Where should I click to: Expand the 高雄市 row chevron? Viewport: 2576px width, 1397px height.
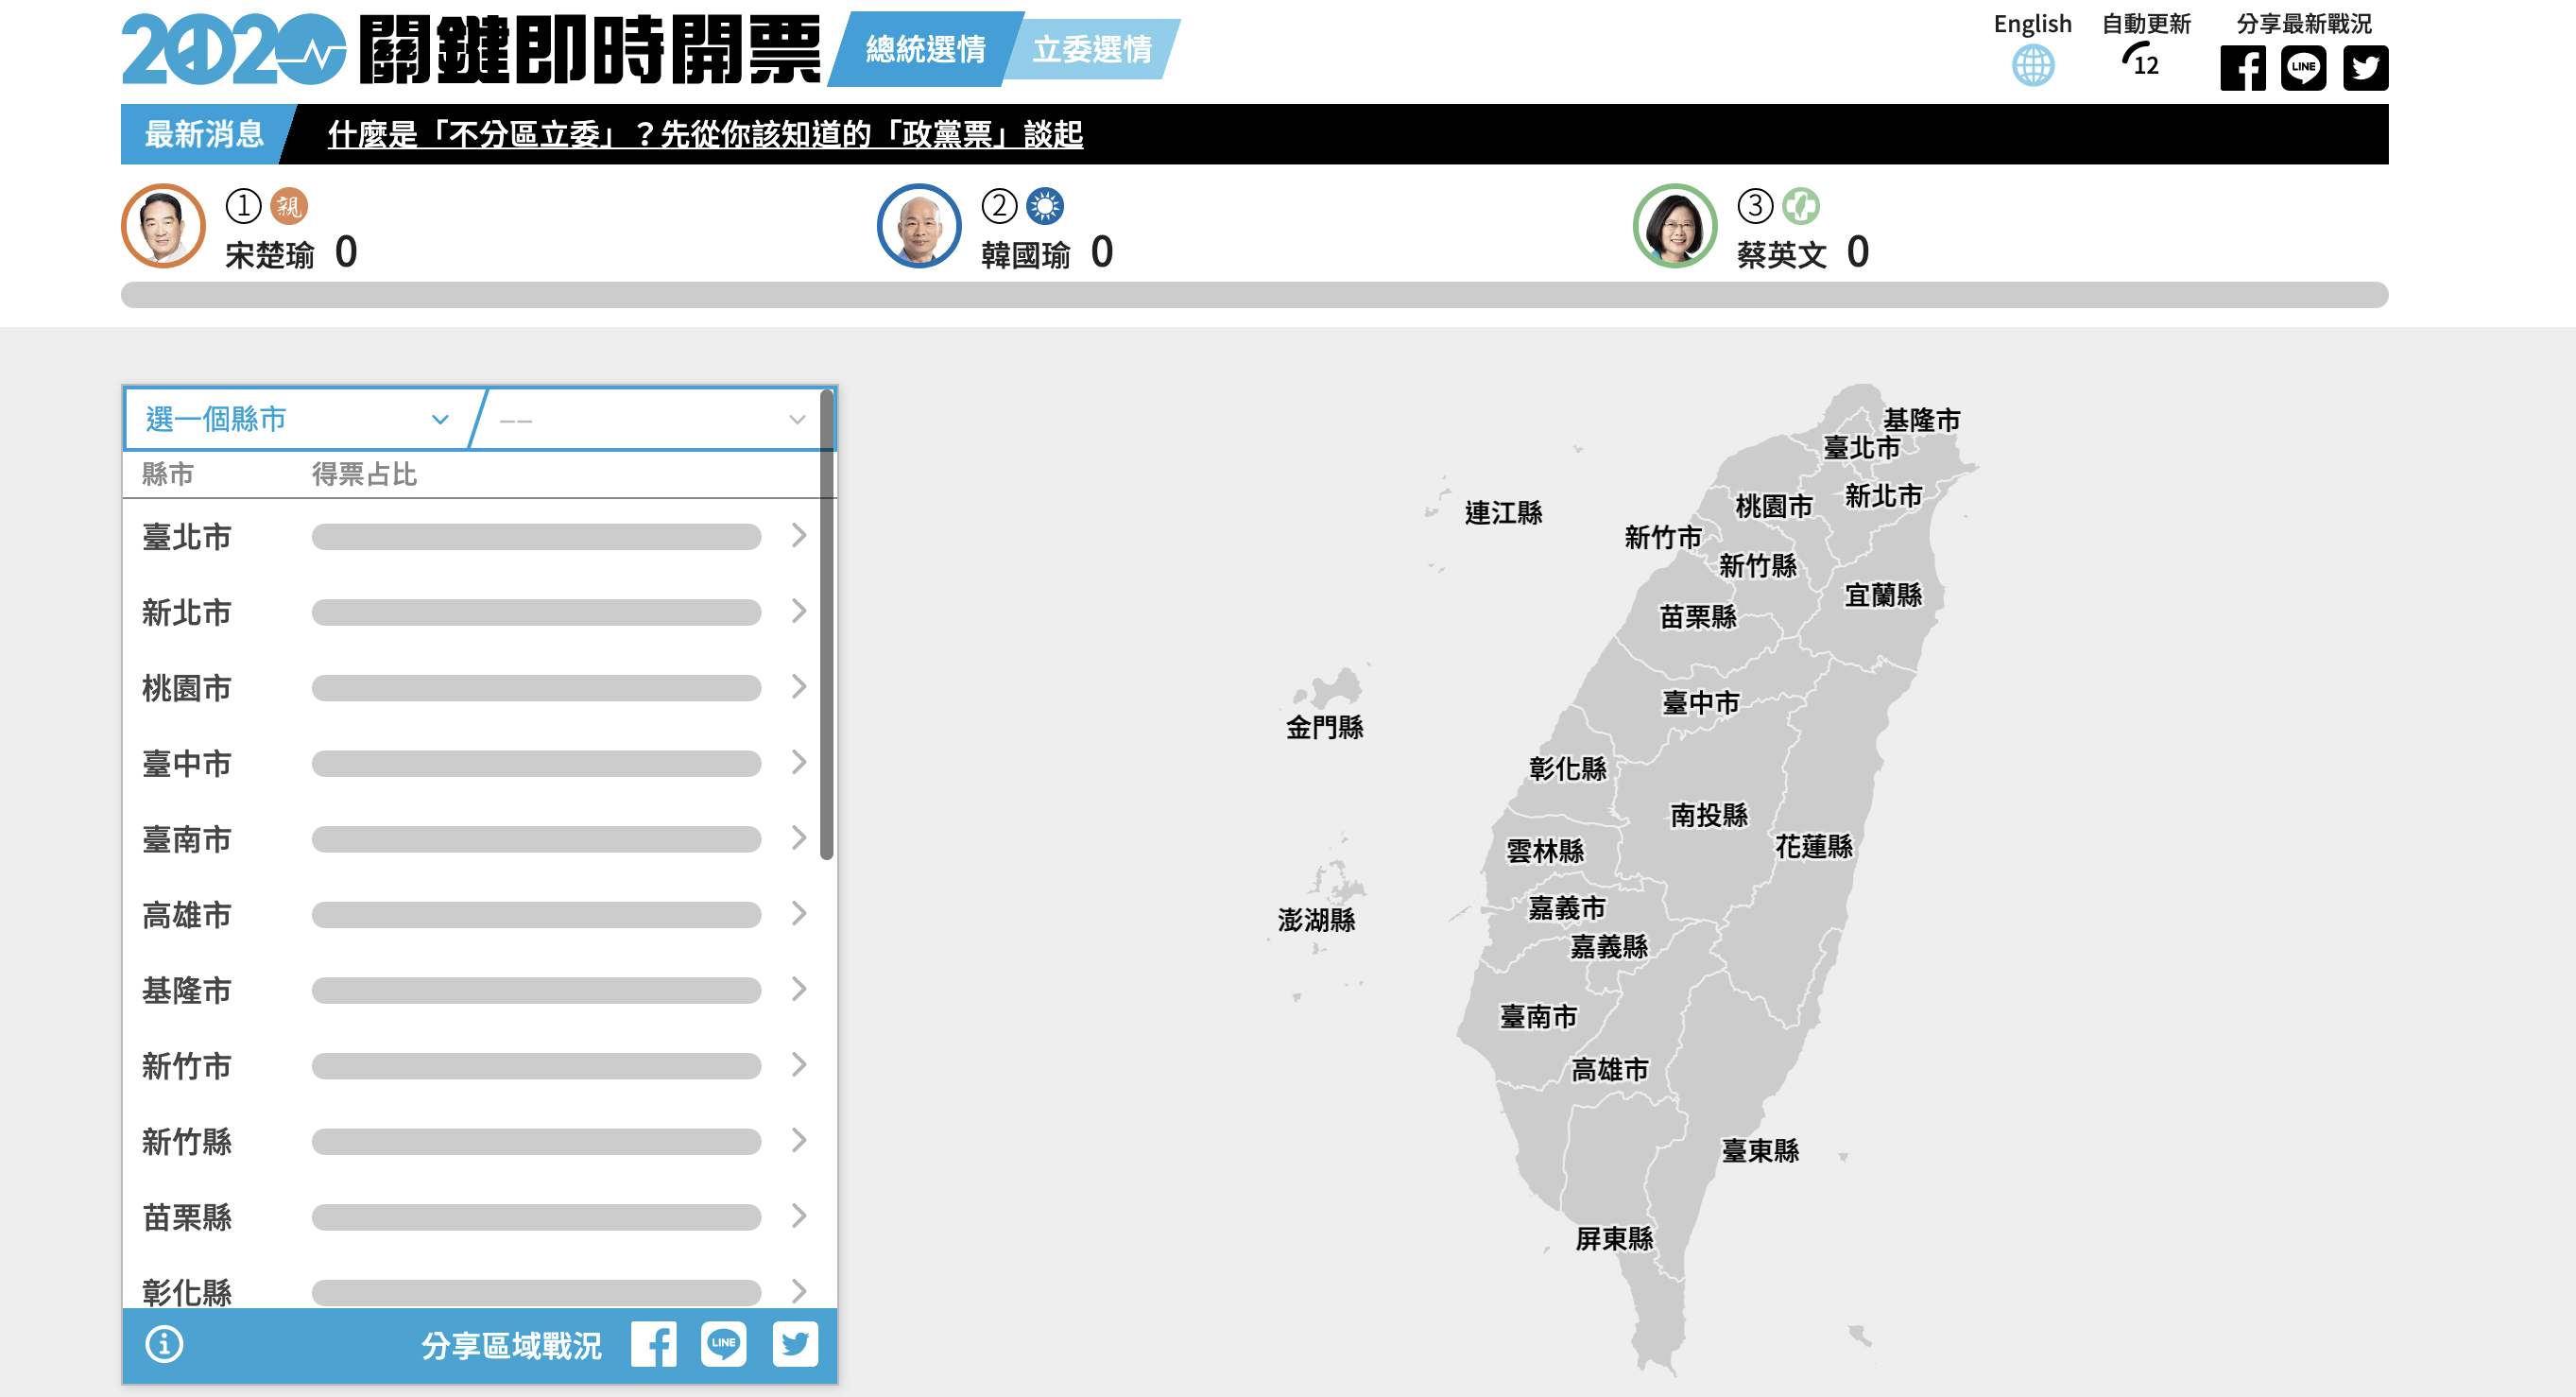coord(798,913)
